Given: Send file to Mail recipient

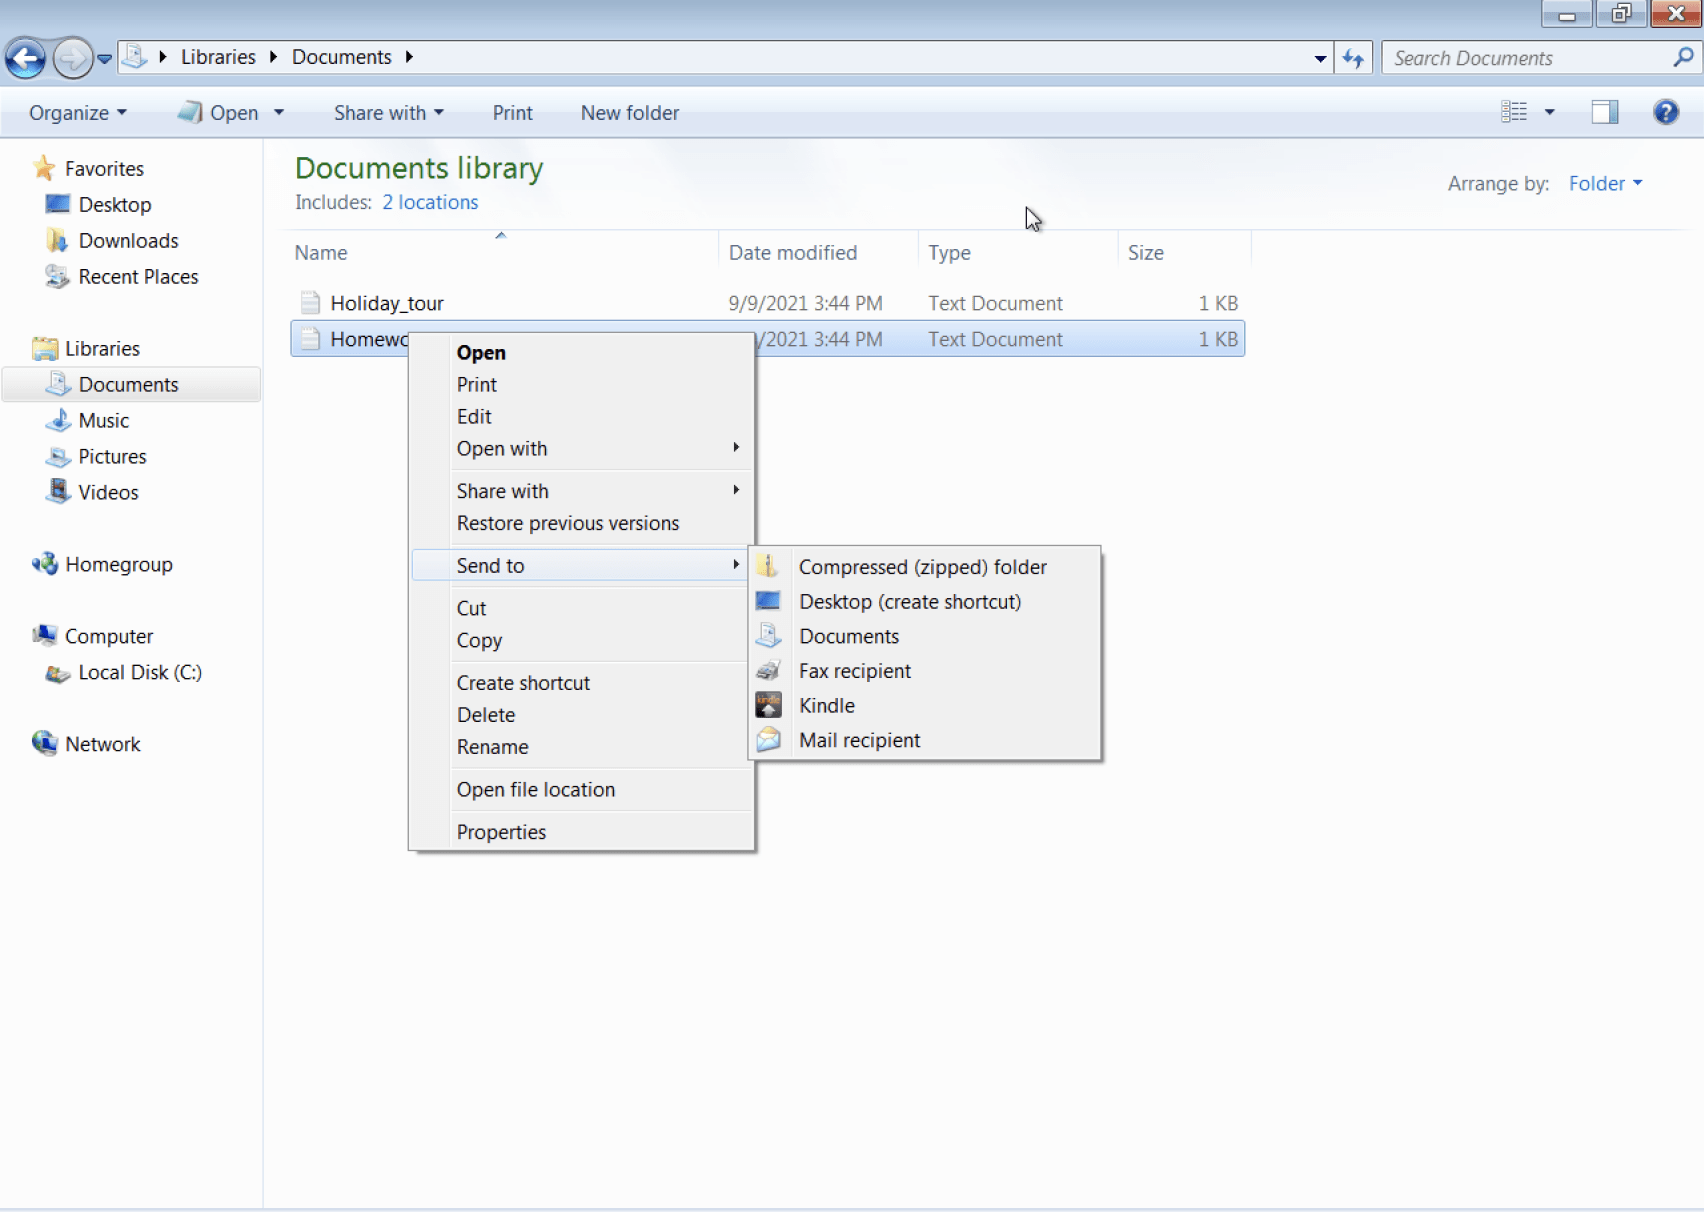Looking at the screenshot, I should point(859,741).
